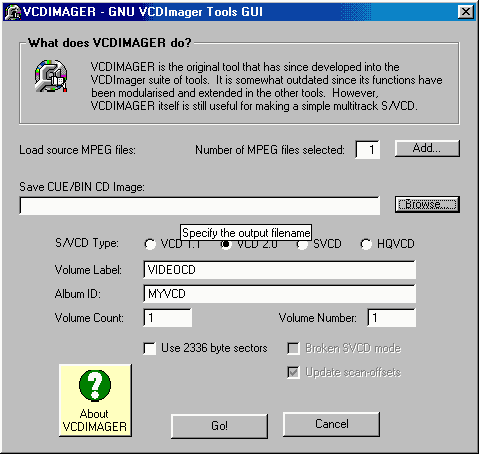Click the VCDImager wrench icon in description box

[x=51, y=76]
